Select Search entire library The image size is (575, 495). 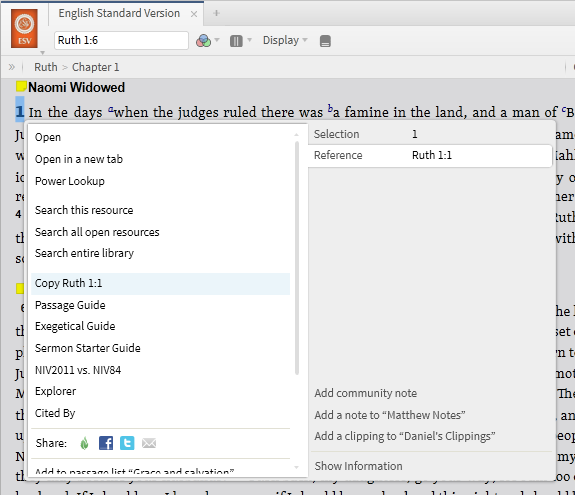coord(84,253)
